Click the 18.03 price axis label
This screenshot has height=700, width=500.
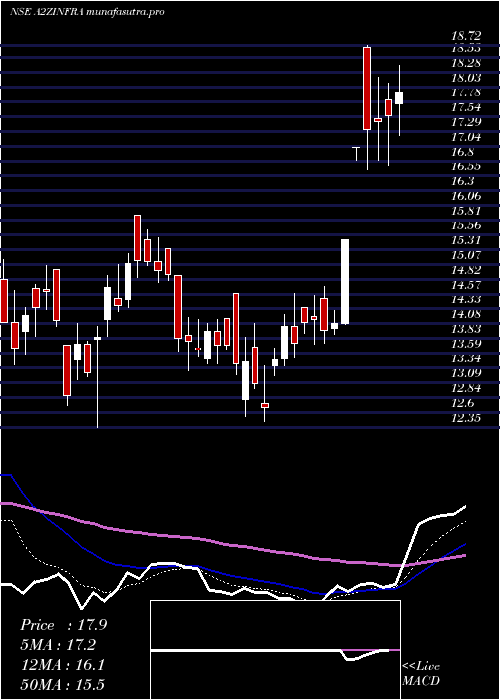(466, 79)
